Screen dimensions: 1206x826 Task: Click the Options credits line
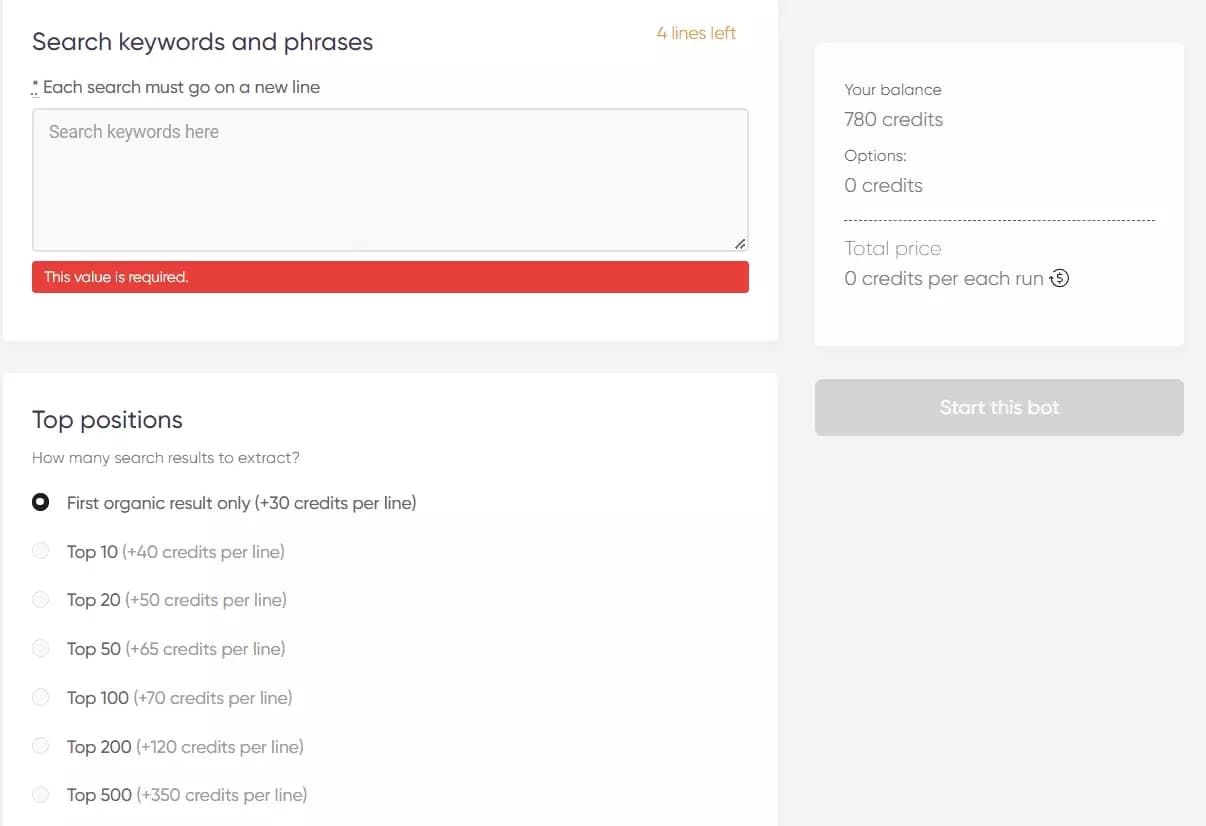tap(883, 185)
